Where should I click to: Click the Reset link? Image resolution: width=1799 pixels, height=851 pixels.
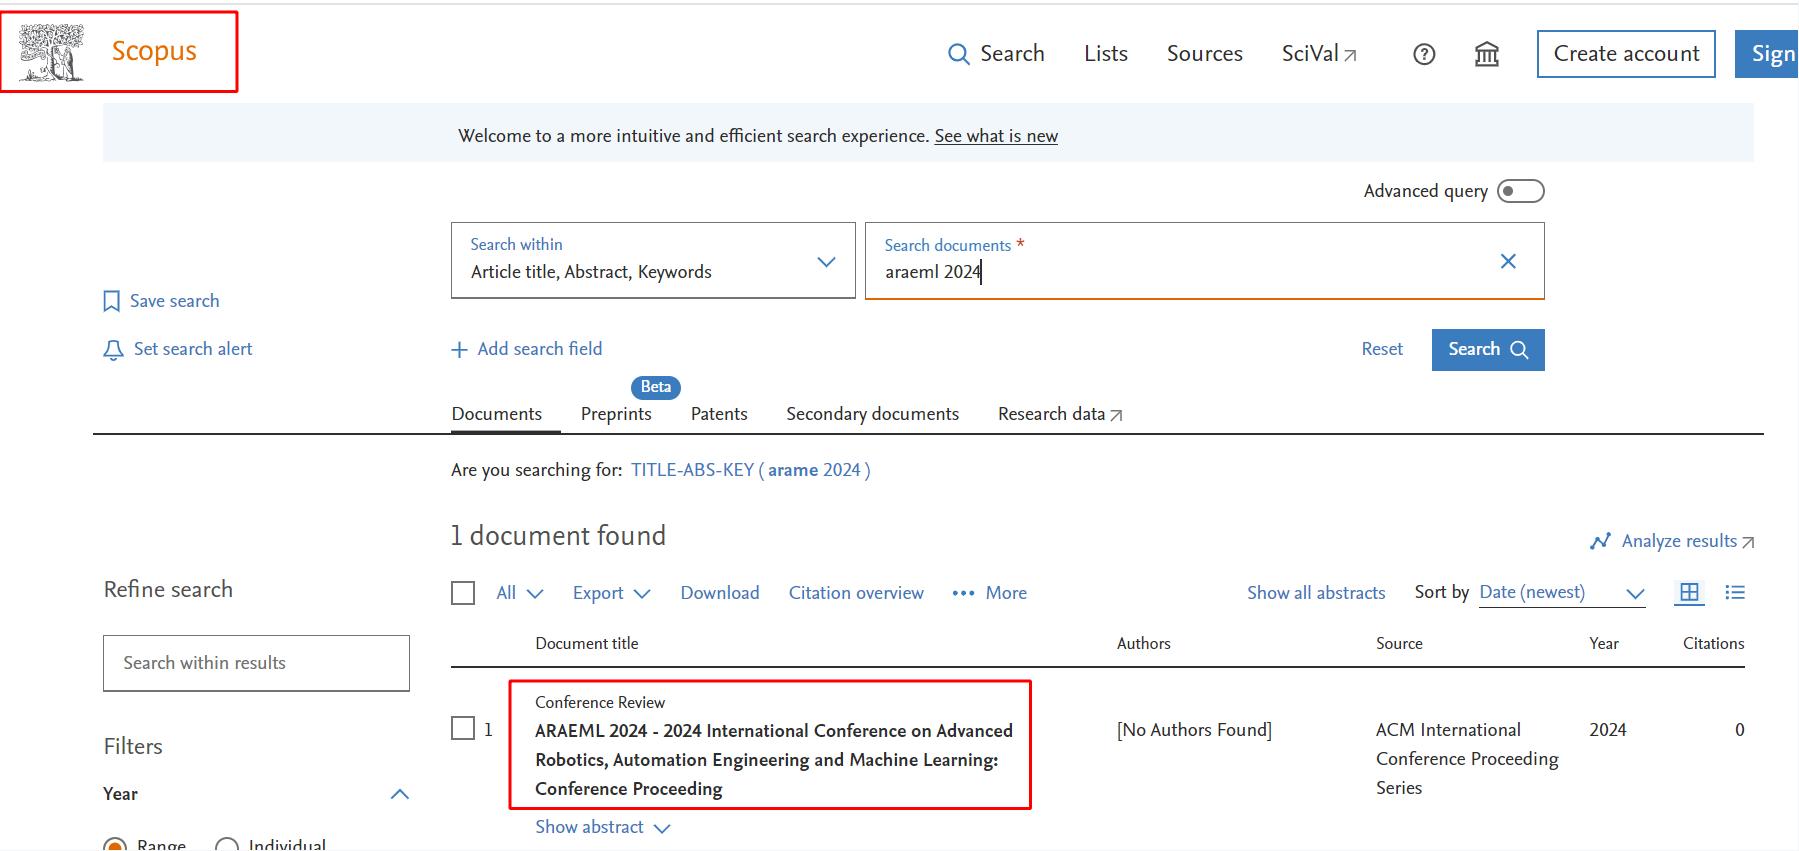1382,349
